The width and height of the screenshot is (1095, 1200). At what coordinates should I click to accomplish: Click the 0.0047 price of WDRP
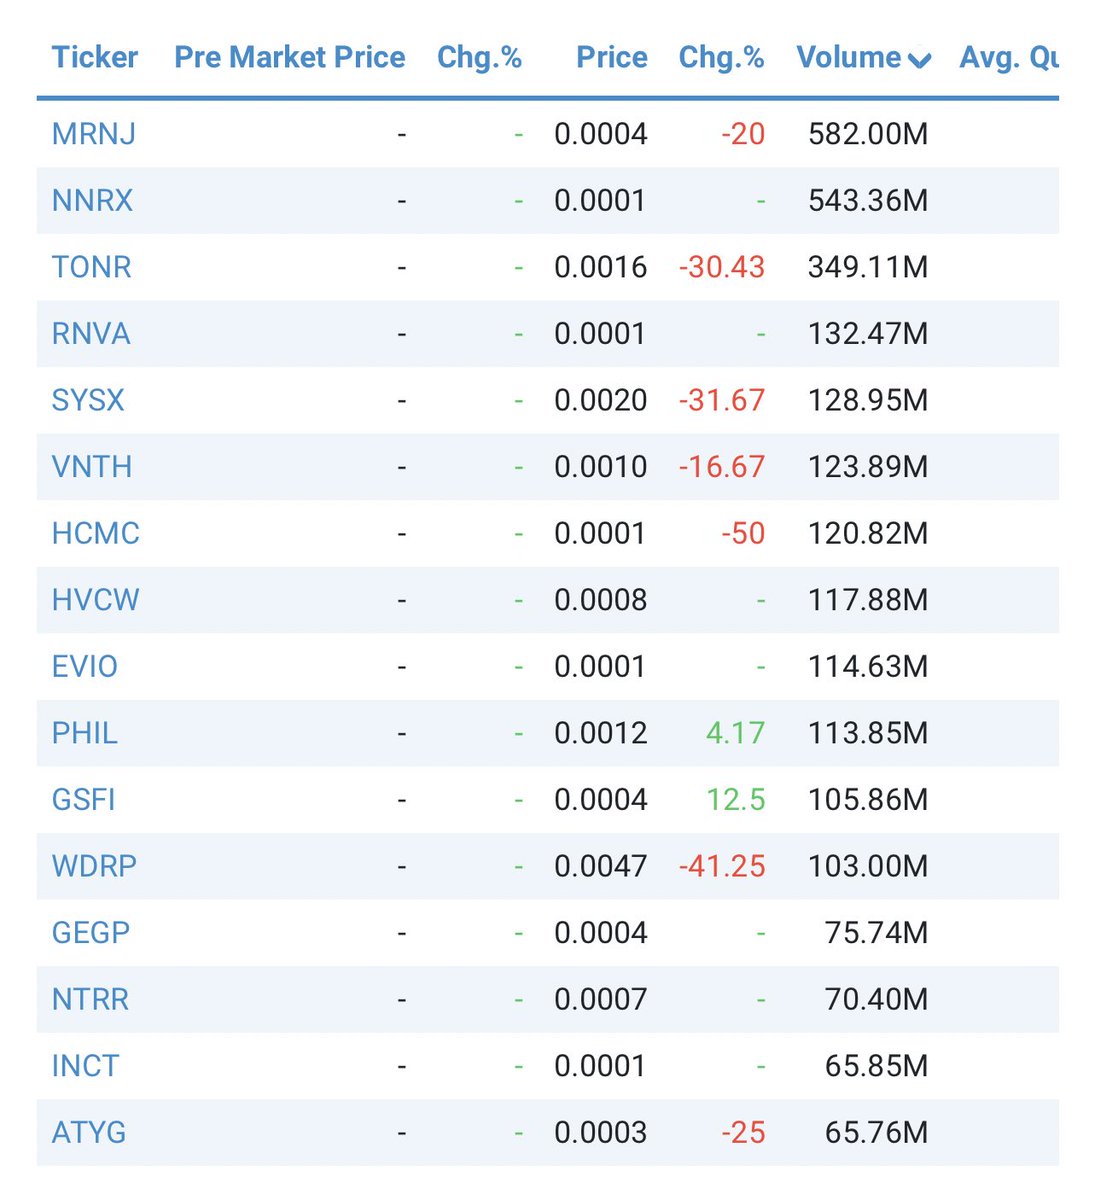[601, 866]
